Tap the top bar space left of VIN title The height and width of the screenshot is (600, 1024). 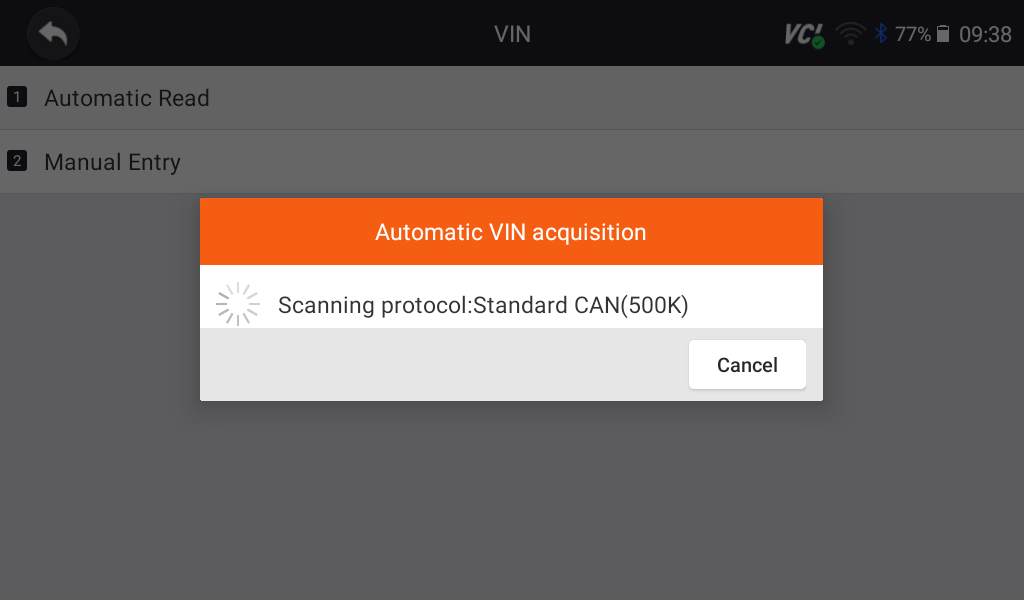pos(280,34)
